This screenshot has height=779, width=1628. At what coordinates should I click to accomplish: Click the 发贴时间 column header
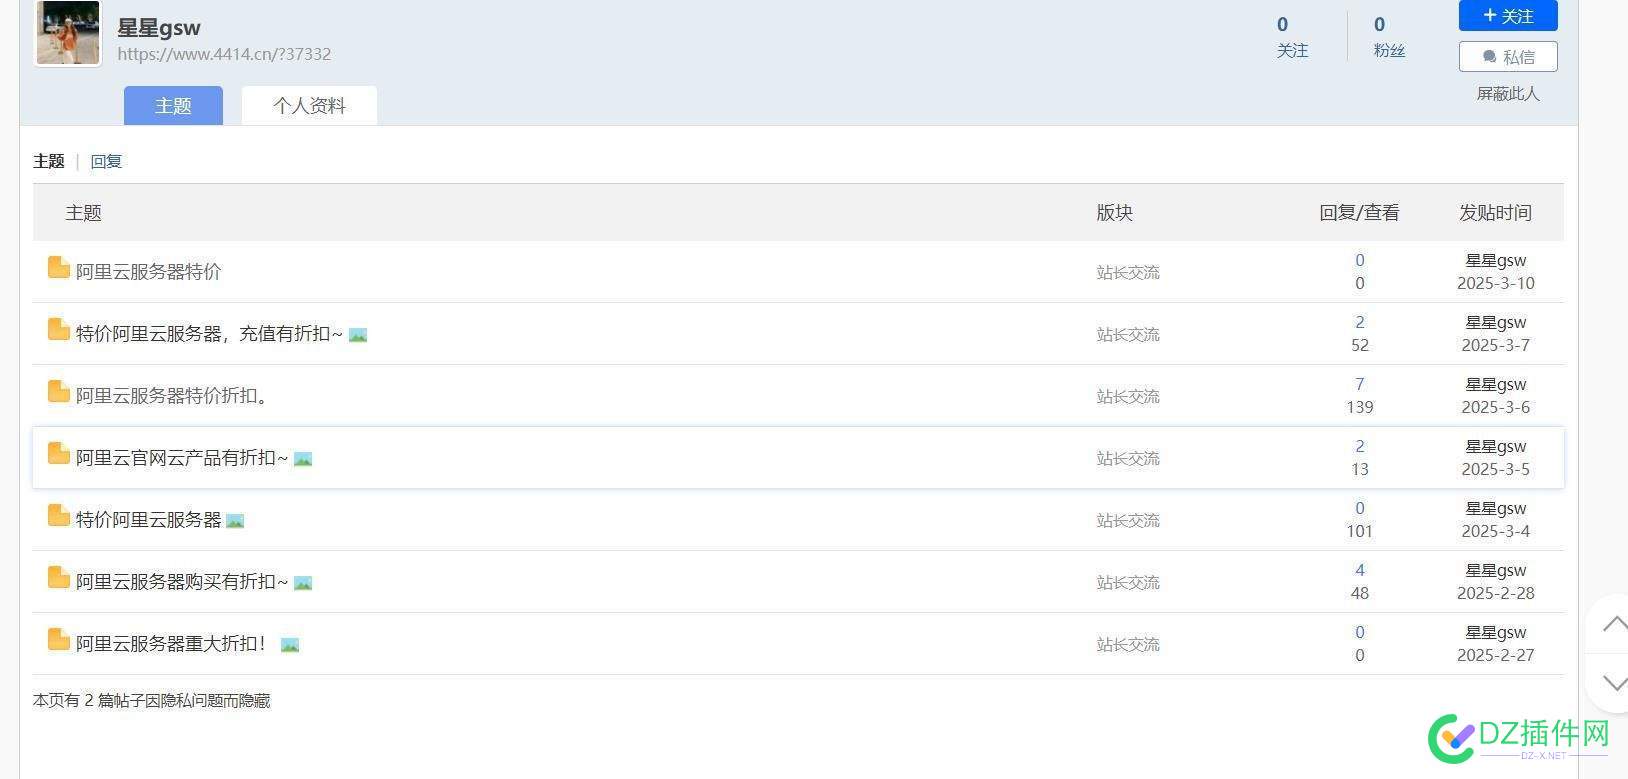1495,212
